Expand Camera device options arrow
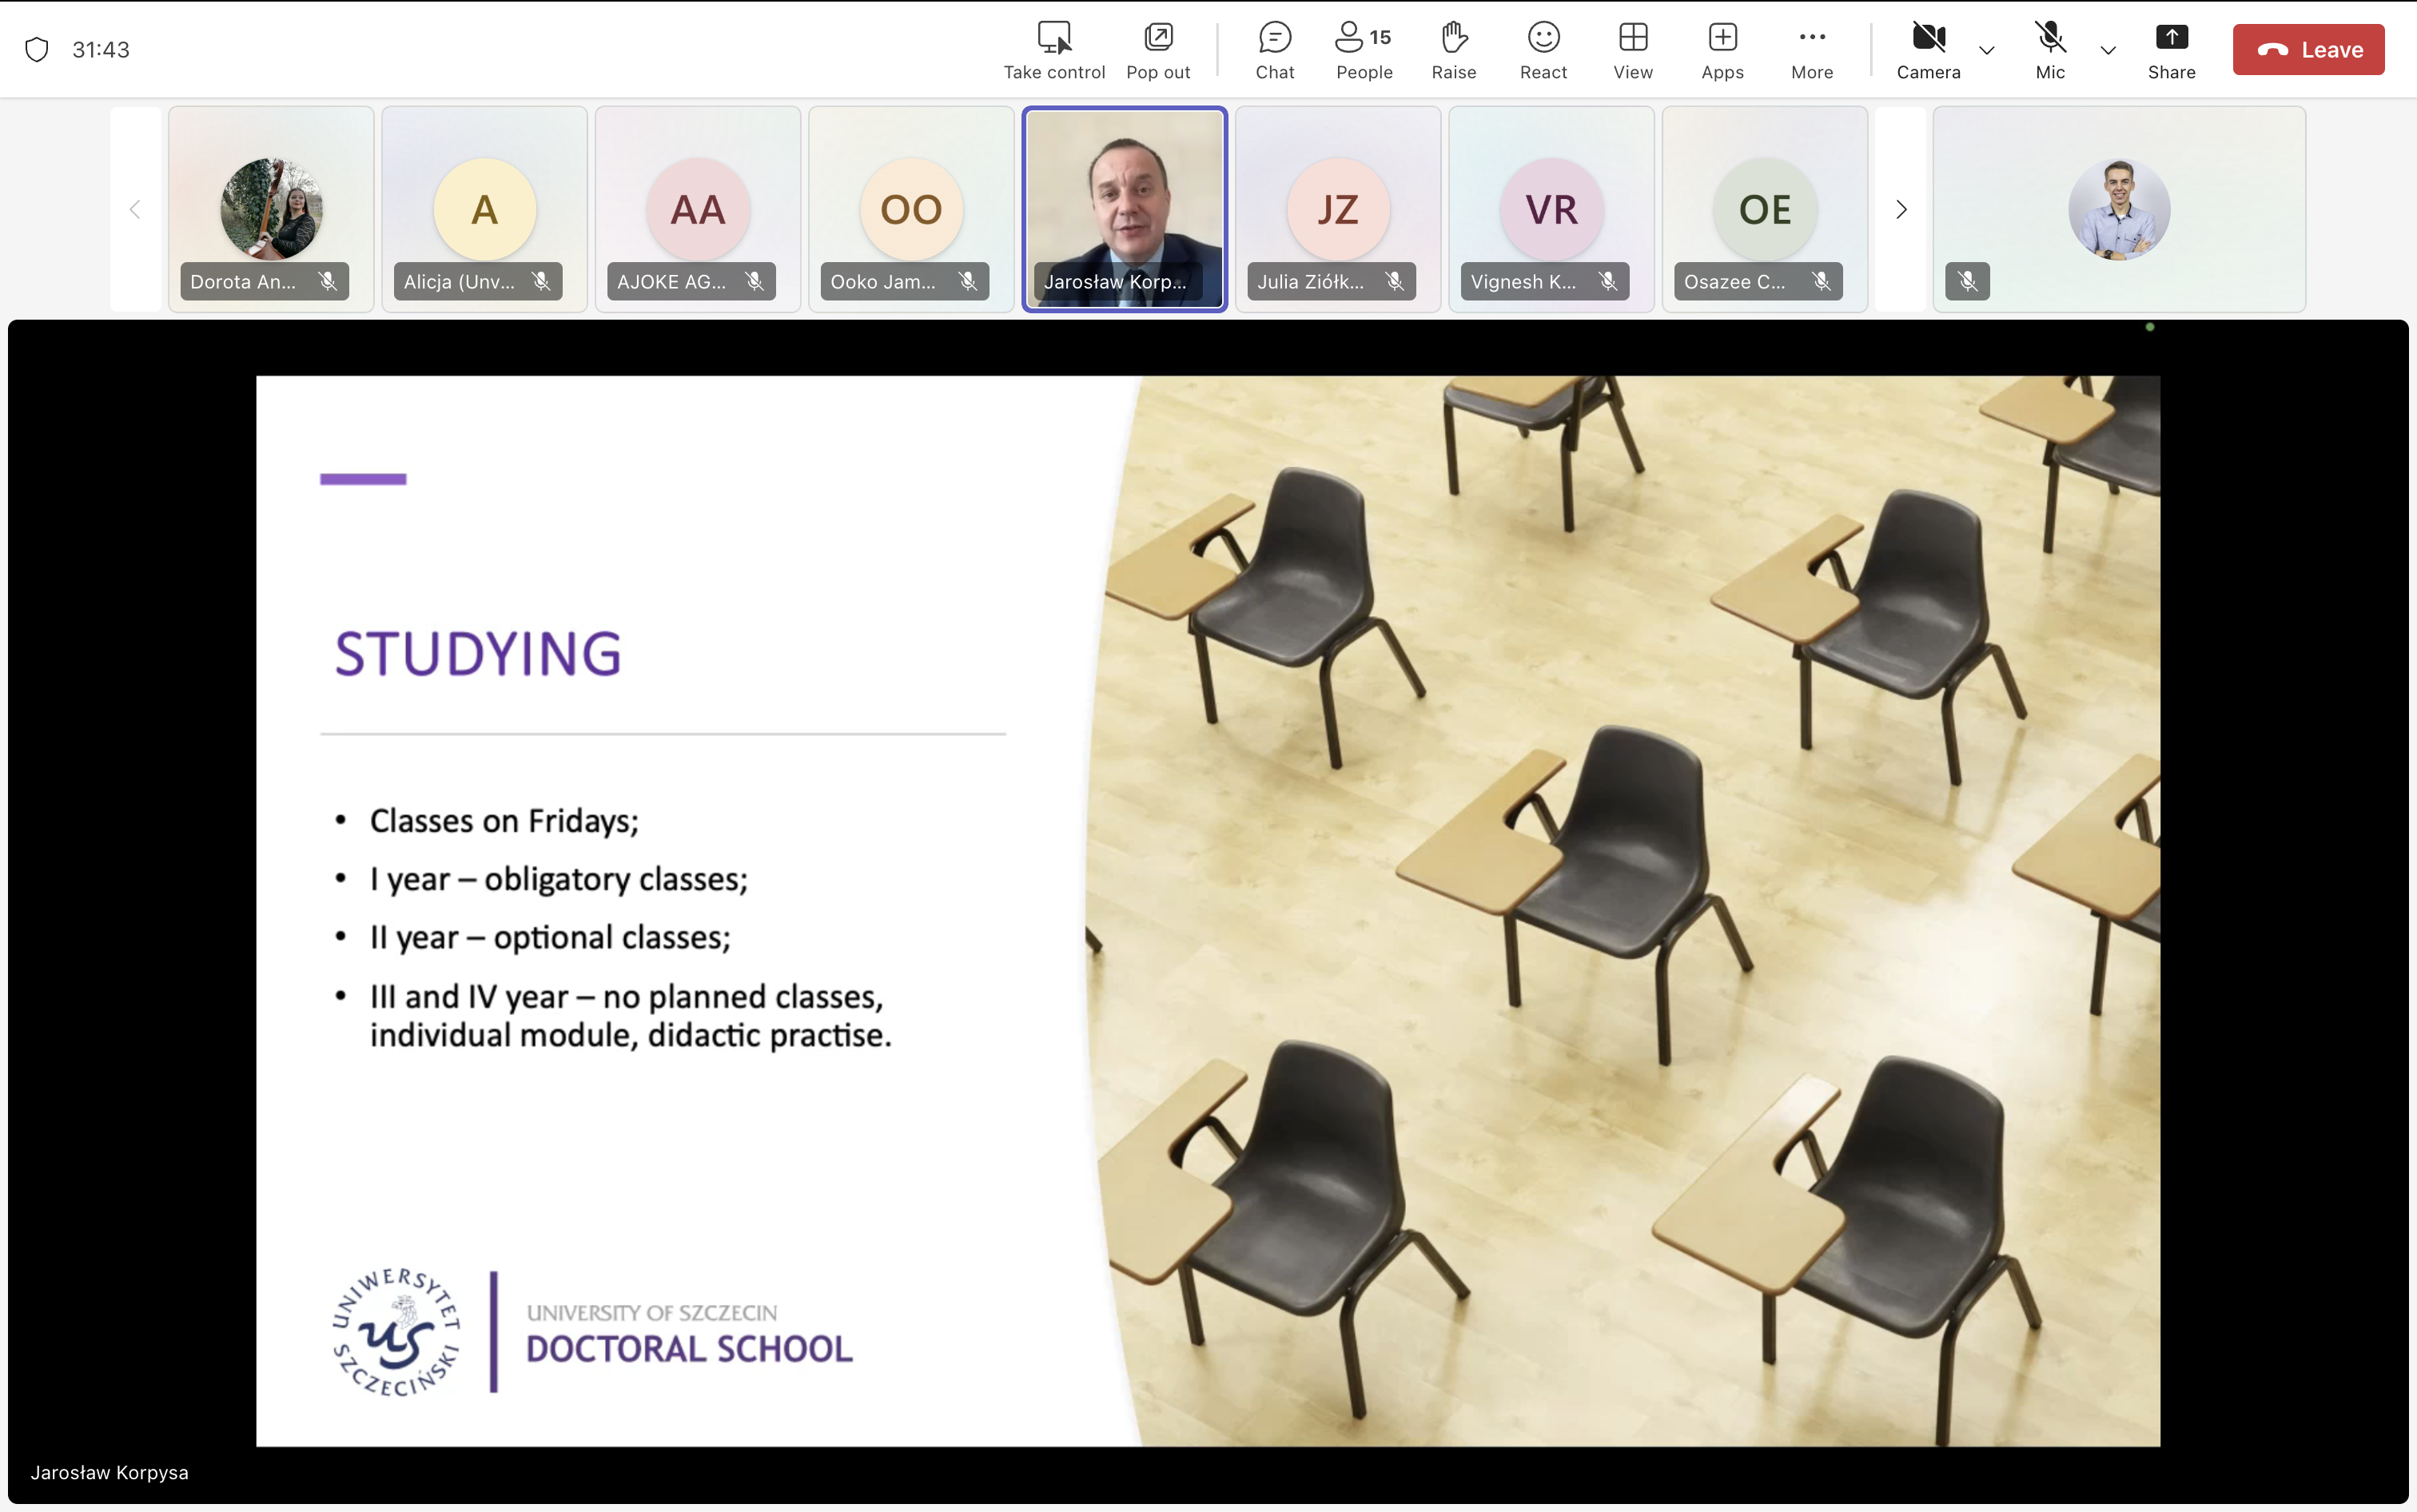The image size is (2417, 1512). pos(1986,50)
